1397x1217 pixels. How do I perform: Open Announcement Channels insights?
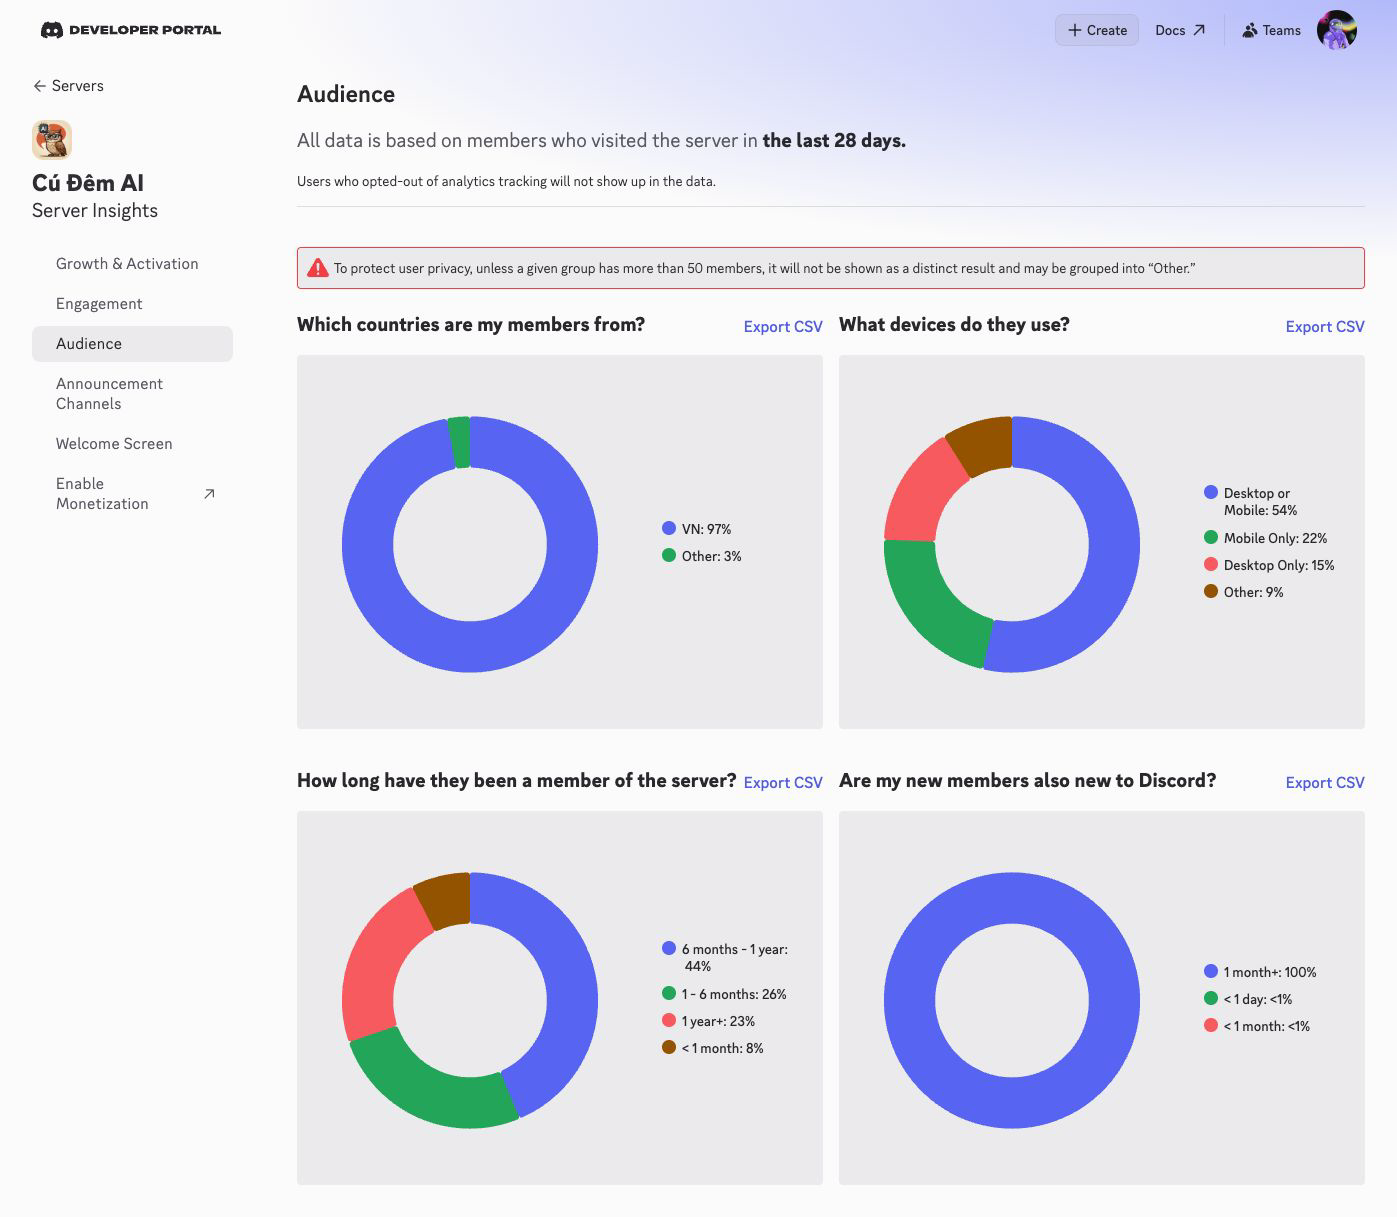pyautogui.click(x=109, y=394)
